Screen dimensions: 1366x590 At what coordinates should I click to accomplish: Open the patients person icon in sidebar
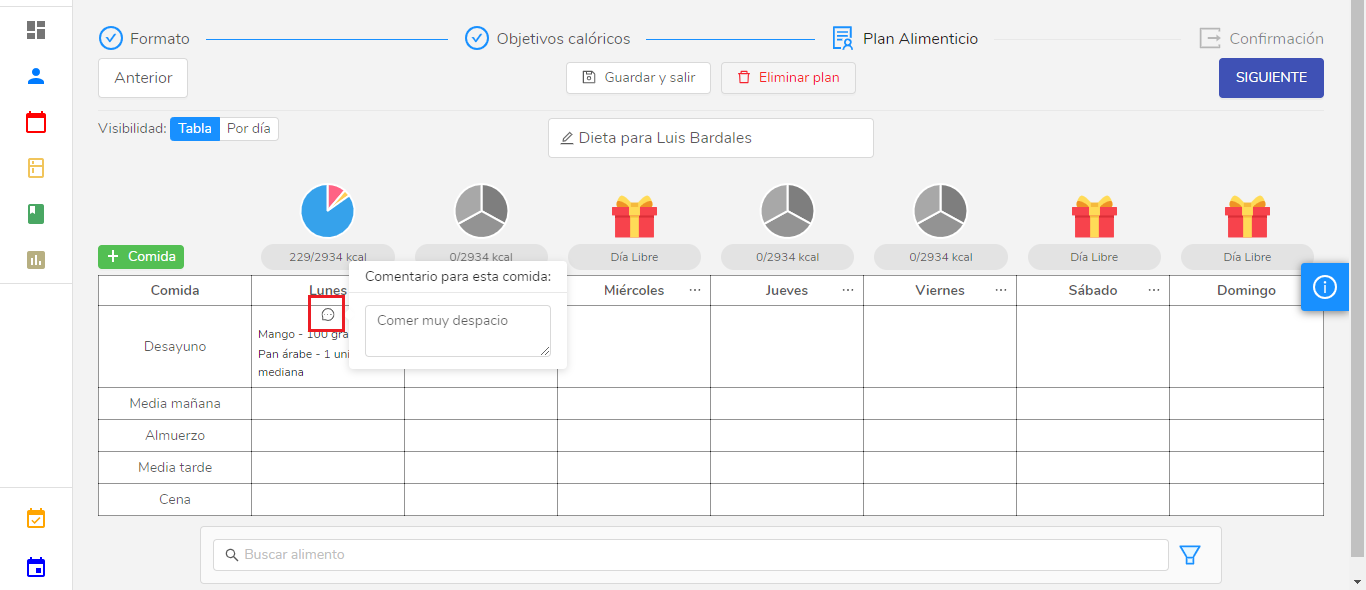[36, 76]
